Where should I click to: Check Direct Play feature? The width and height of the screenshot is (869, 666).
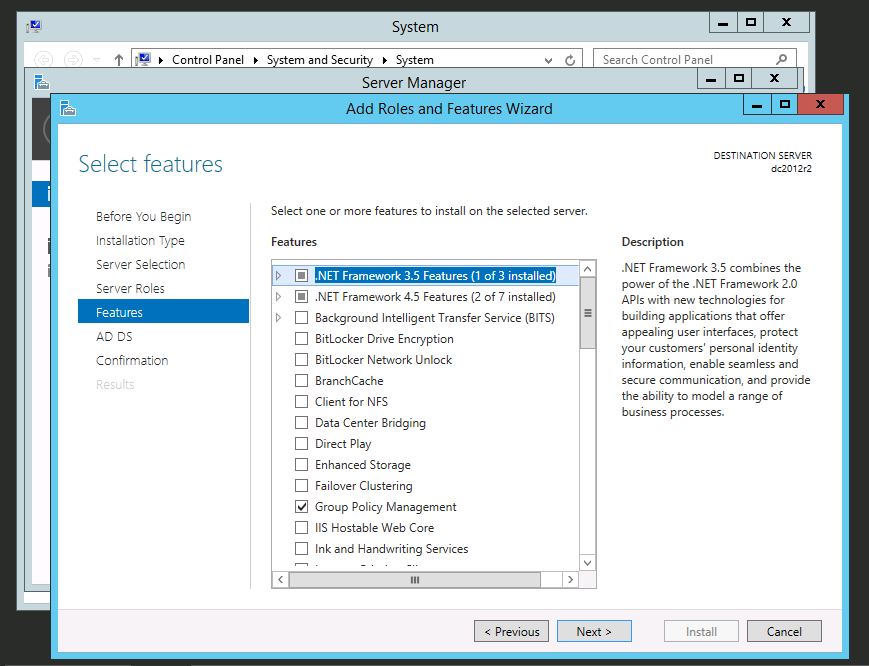301,444
